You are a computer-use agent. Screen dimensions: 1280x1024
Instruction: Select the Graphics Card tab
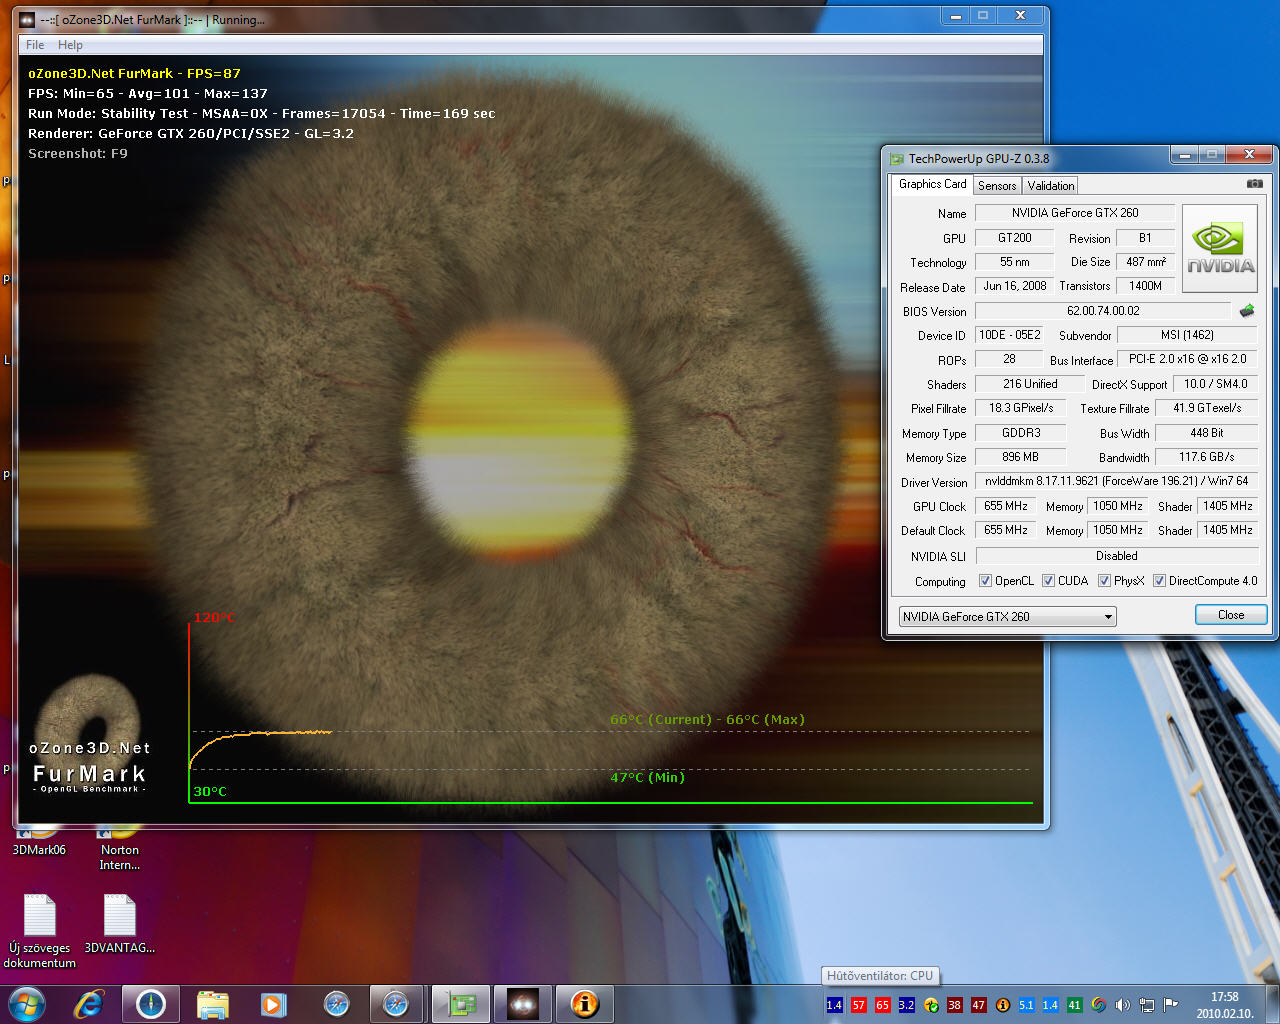point(932,184)
